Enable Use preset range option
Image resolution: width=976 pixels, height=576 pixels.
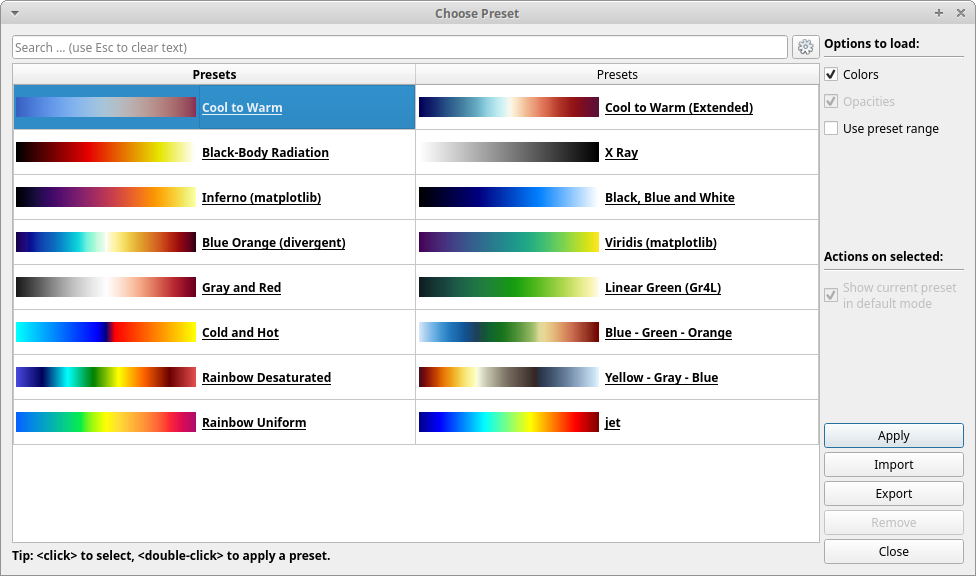click(831, 128)
